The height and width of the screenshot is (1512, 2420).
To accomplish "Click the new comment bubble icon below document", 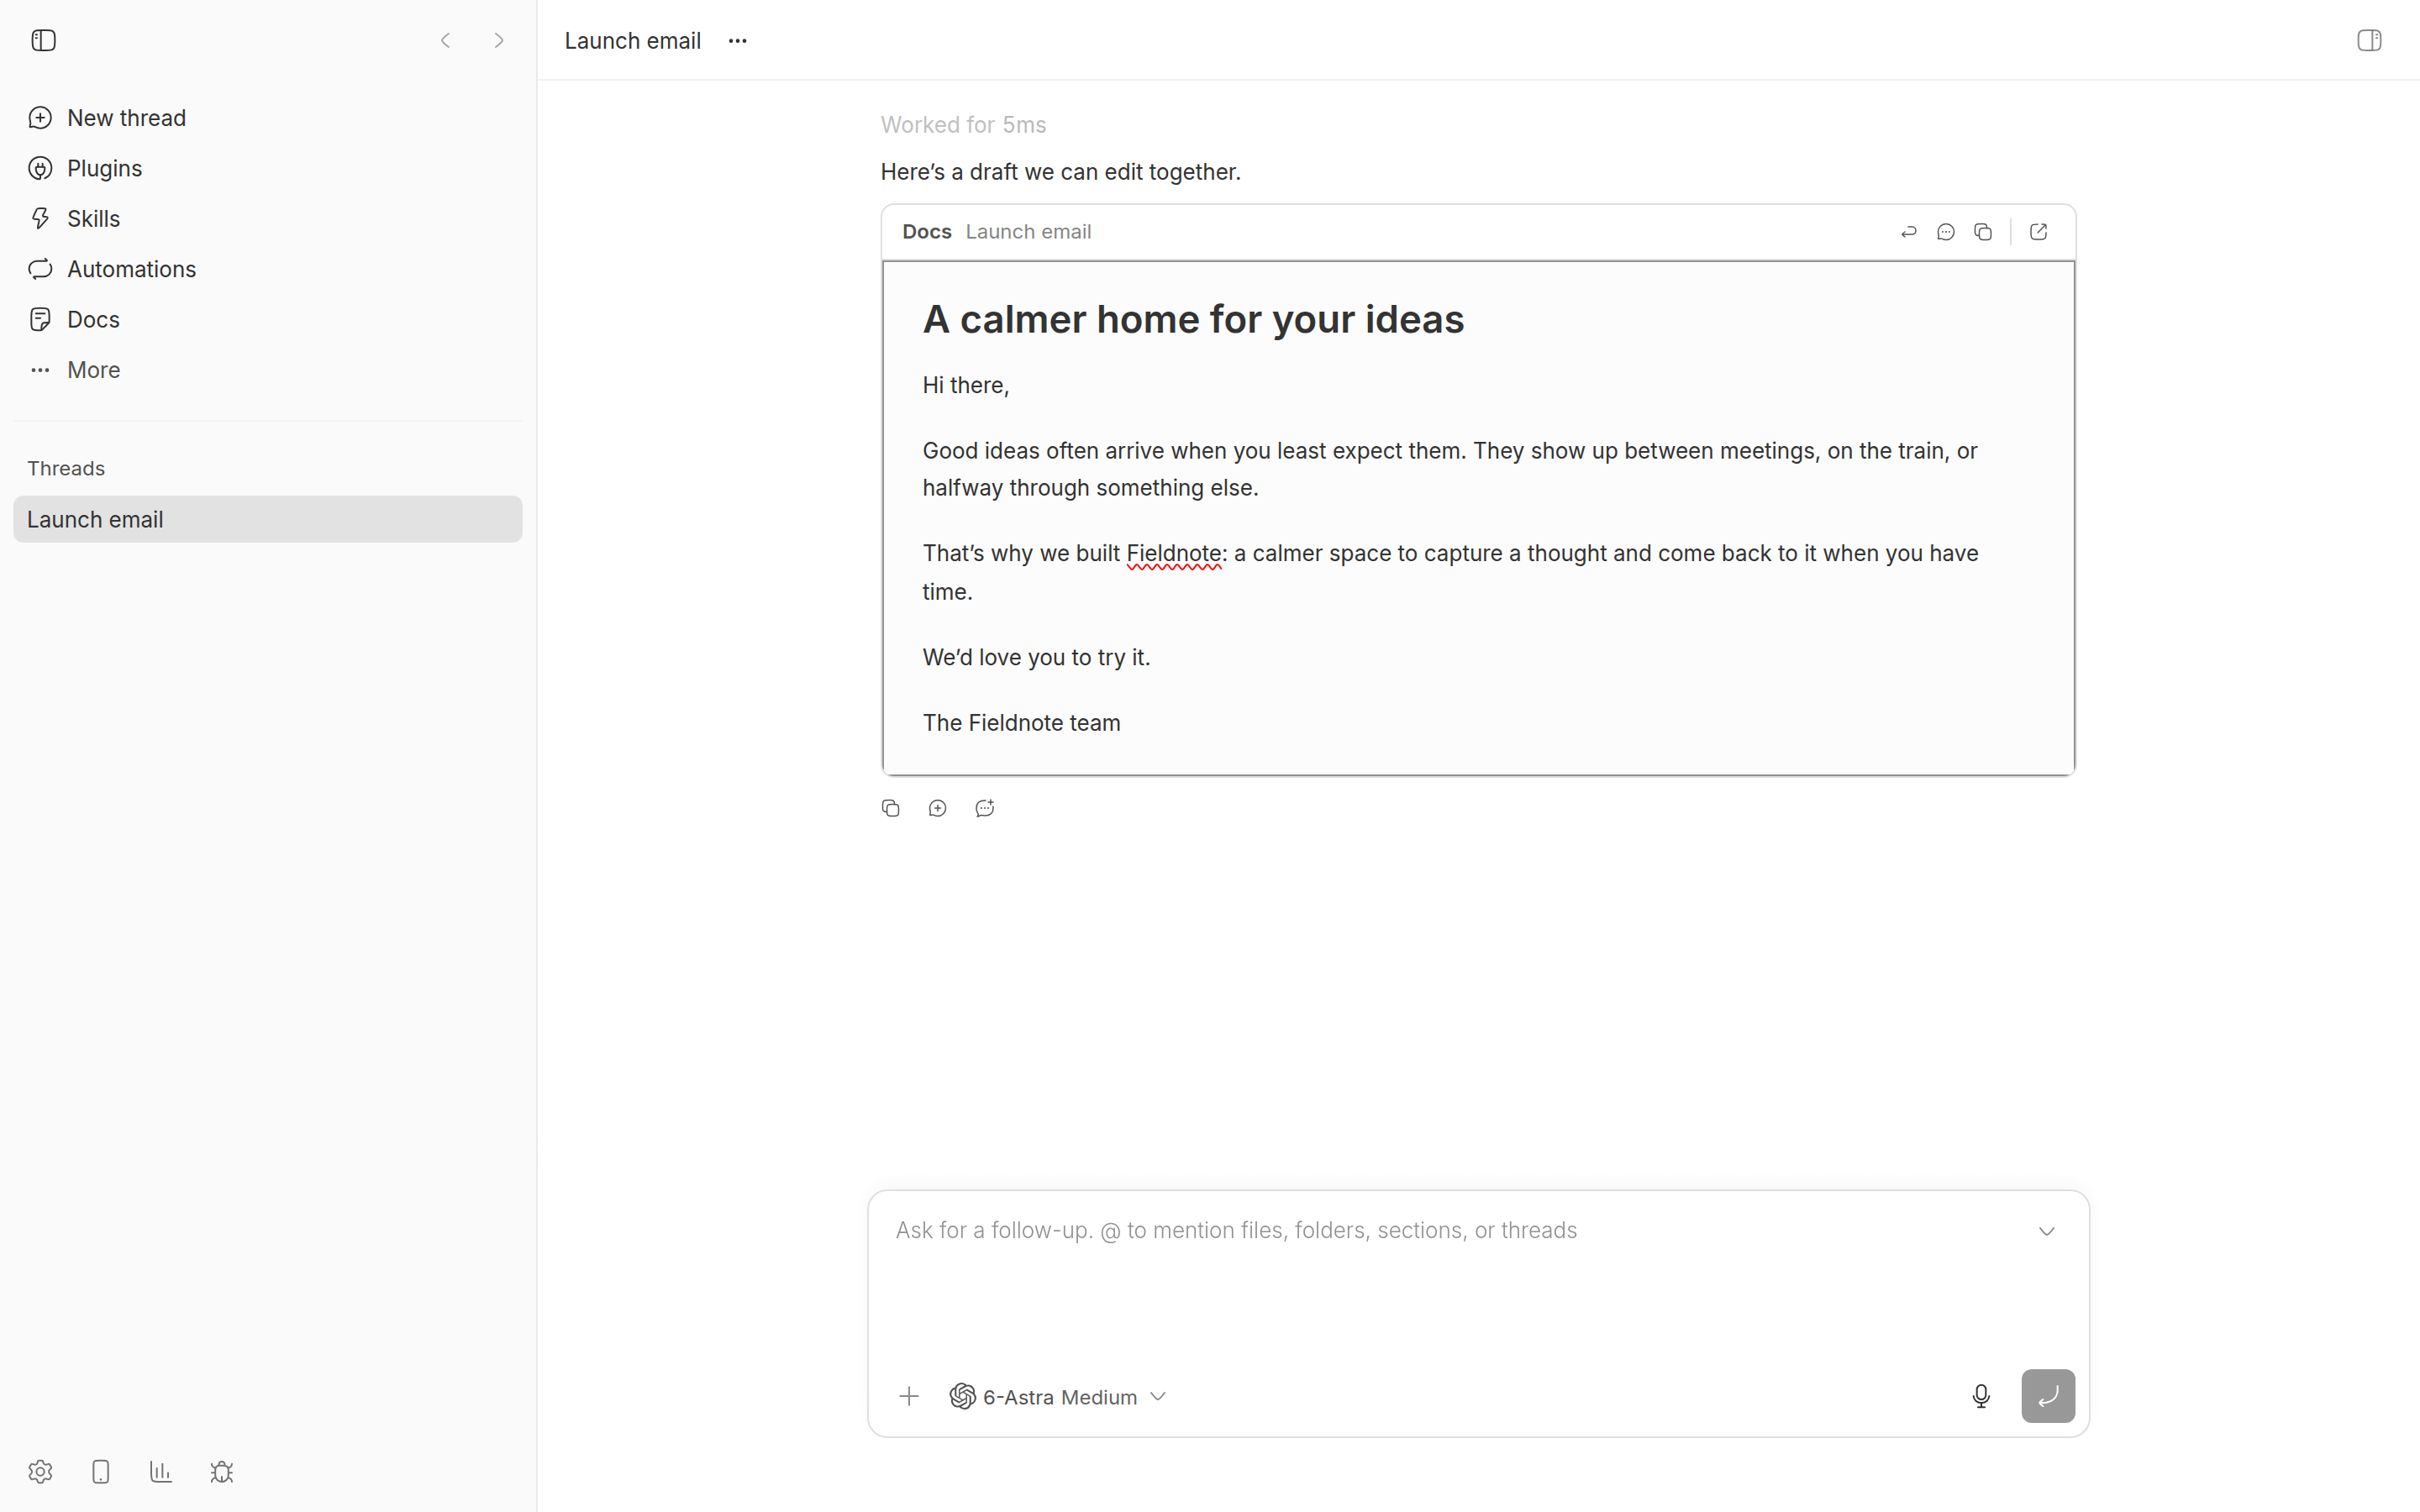I will click(x=984, y=808).
